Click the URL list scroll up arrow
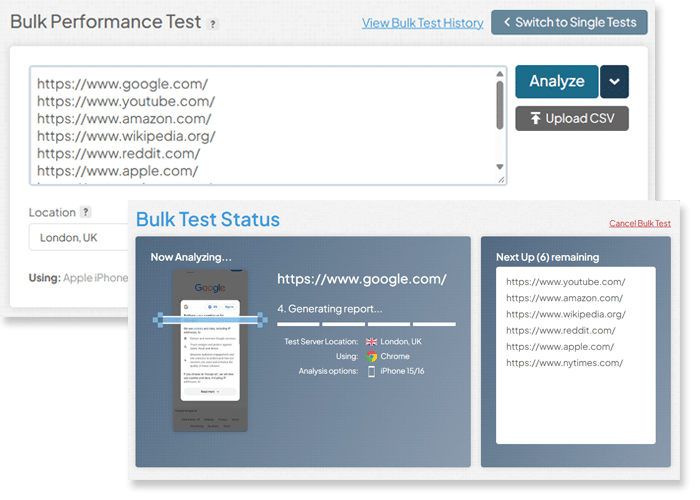 click(500, 74)
